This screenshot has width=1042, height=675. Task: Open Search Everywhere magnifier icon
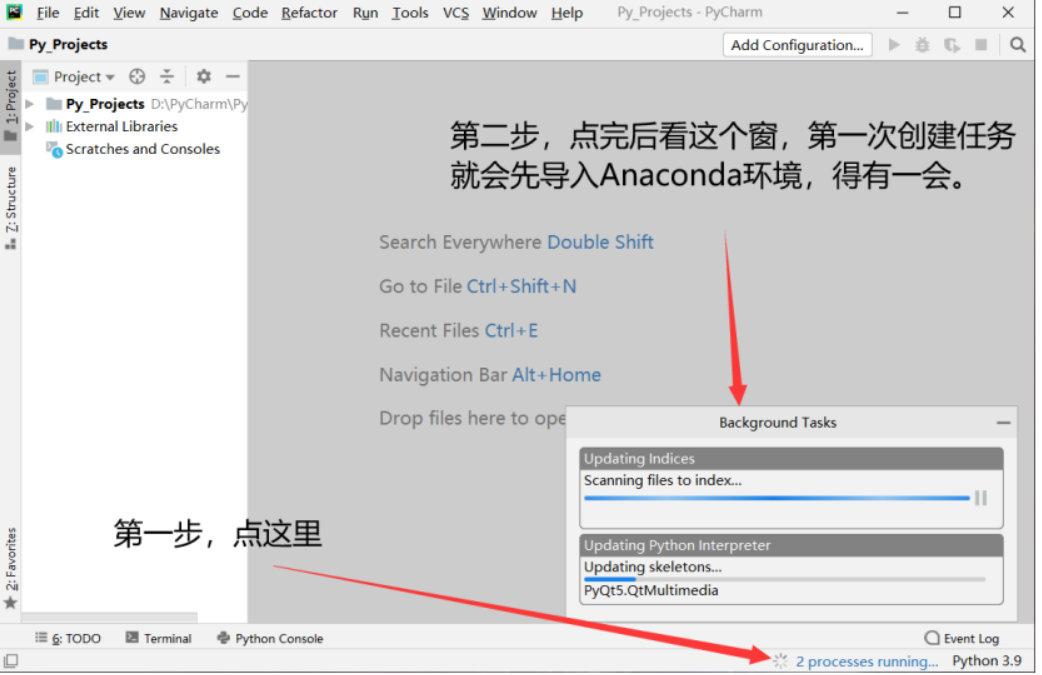click(x=1017, y=45)
